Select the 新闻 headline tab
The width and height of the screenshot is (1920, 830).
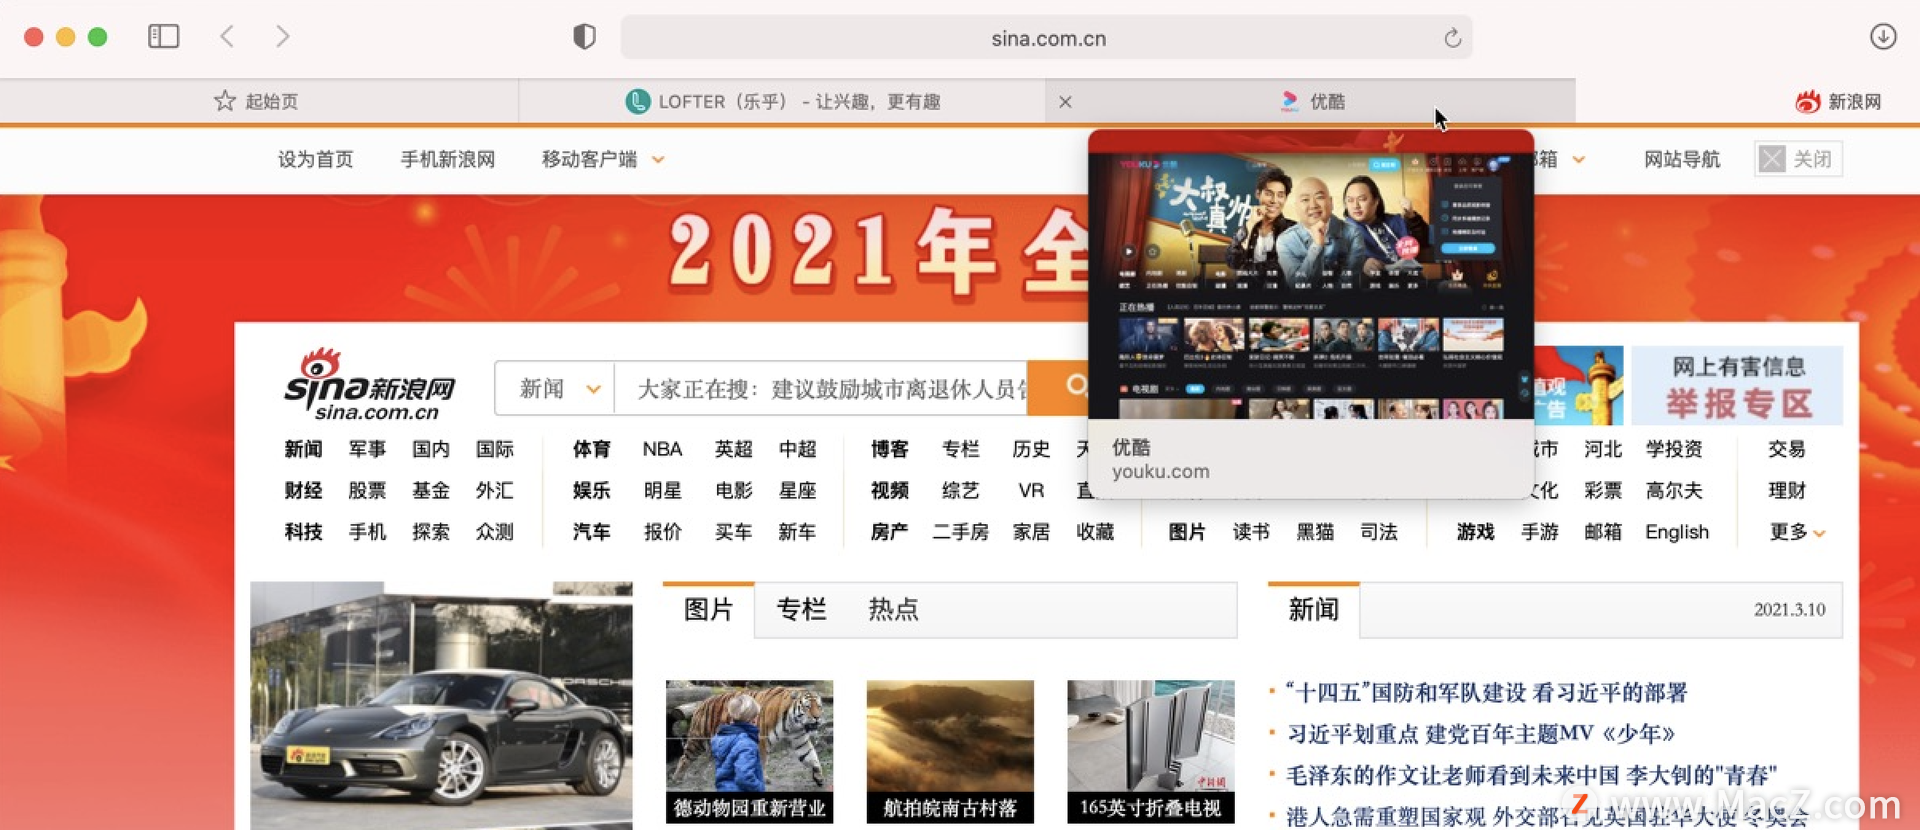click(1313, 609)
